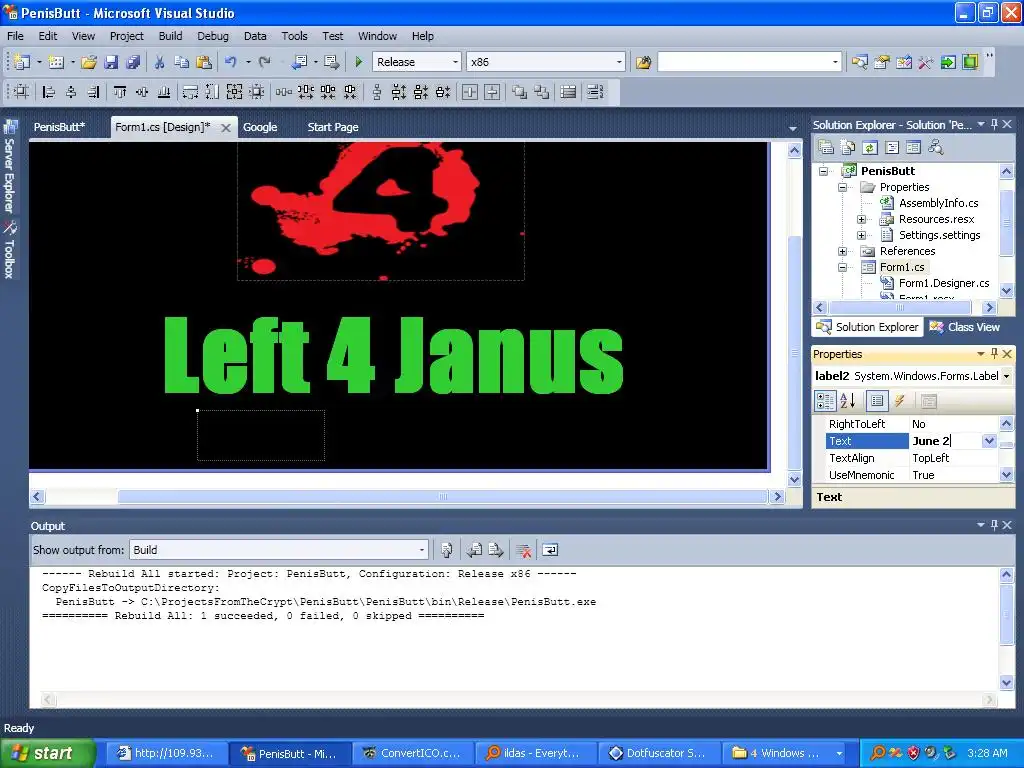
Task: Click the Text property value field
Action: (x=946, y=441)
